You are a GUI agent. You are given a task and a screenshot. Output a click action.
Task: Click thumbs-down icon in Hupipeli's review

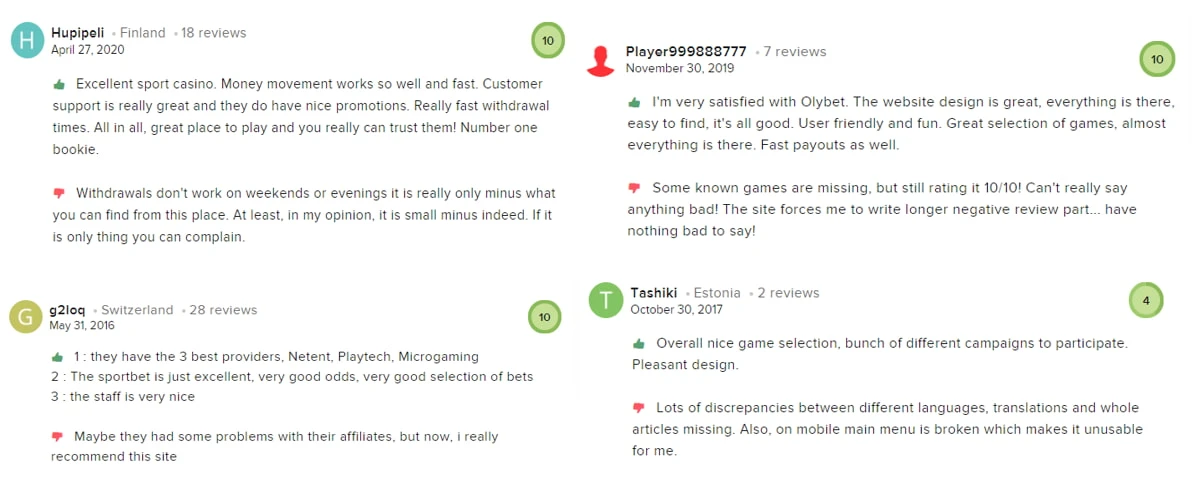(59, 193)
